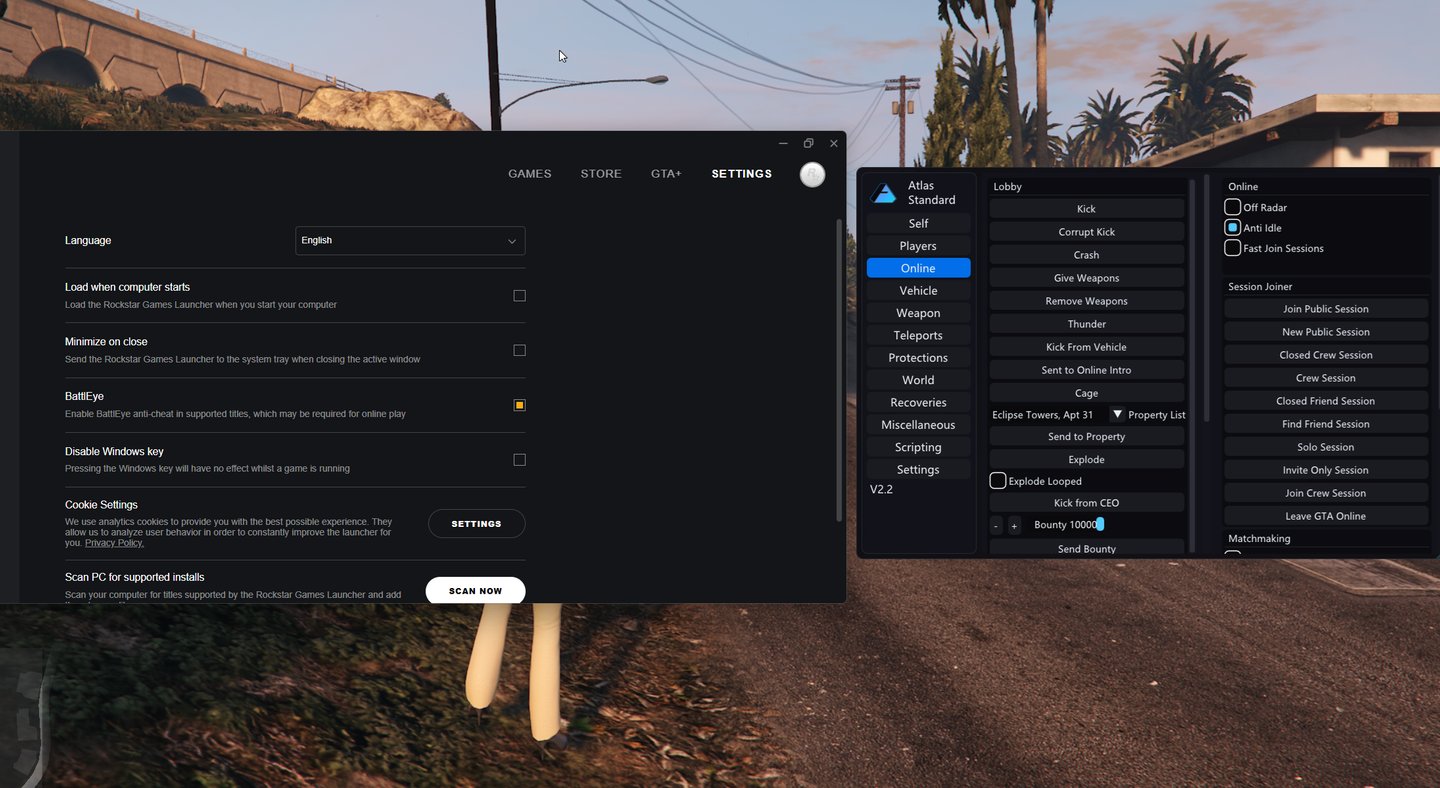Click the Cage button
1440x788 pixels.
[x=1086, y=393]
